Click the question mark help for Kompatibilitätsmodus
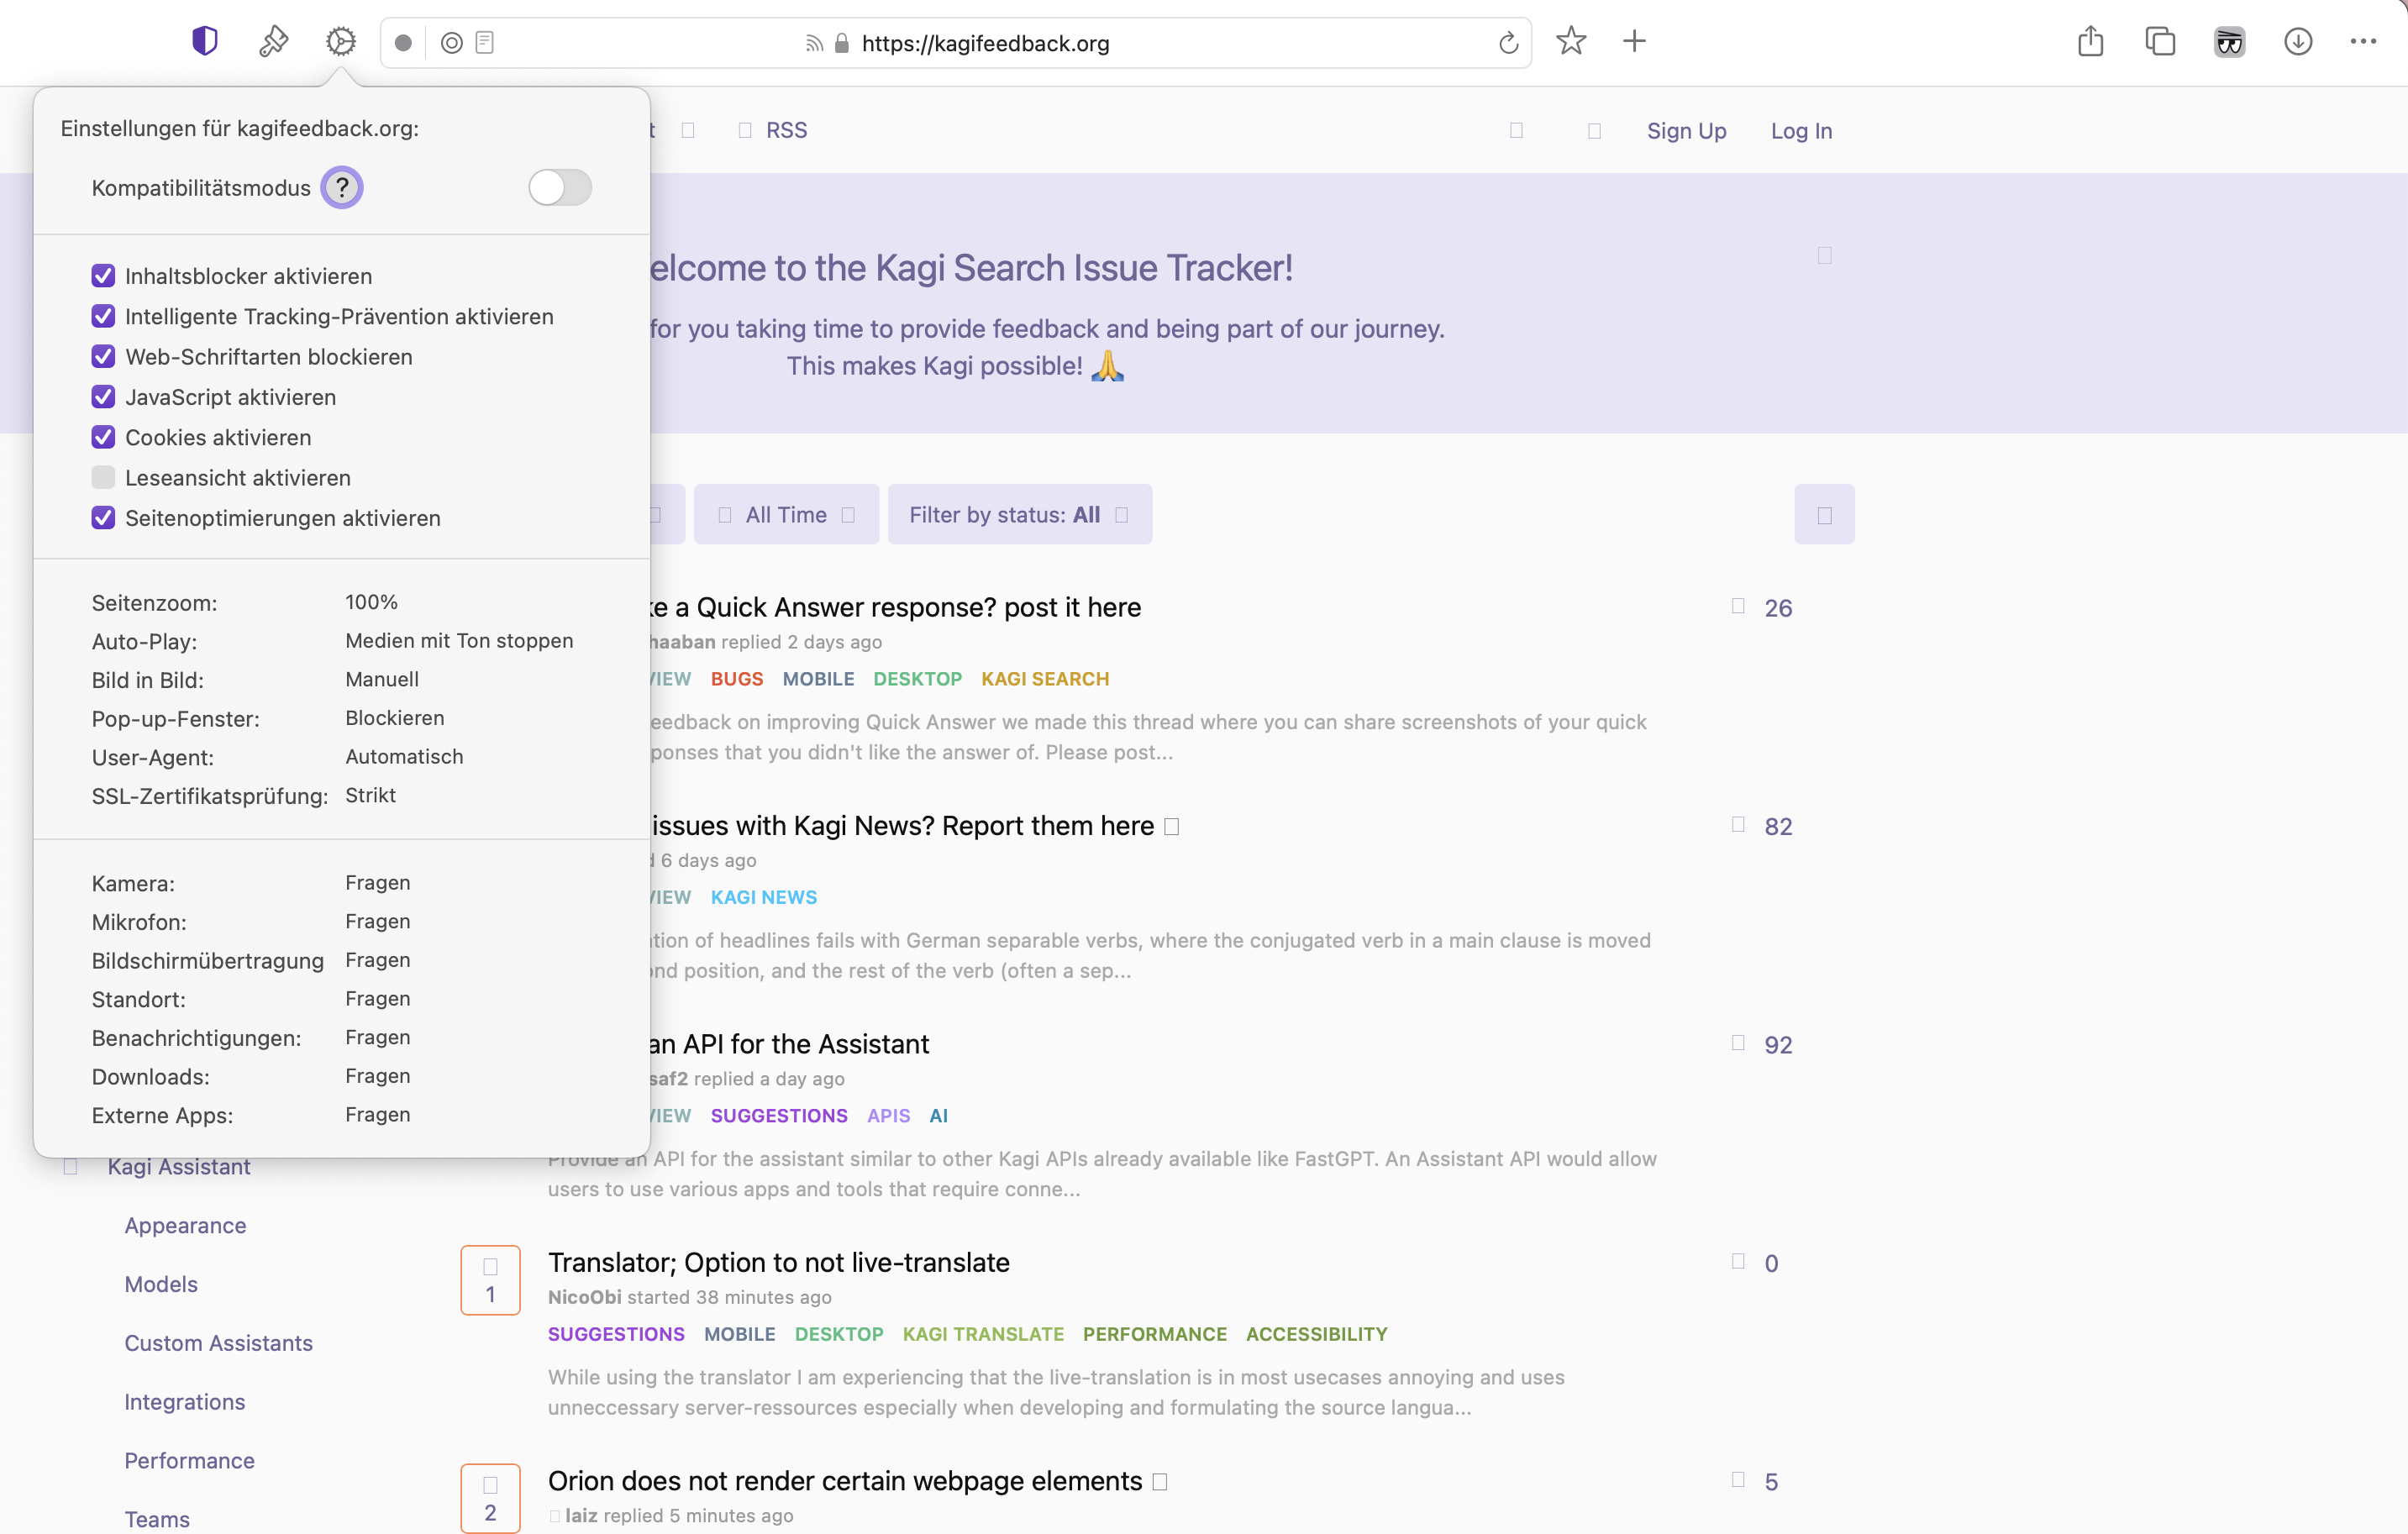 (342, 187)
